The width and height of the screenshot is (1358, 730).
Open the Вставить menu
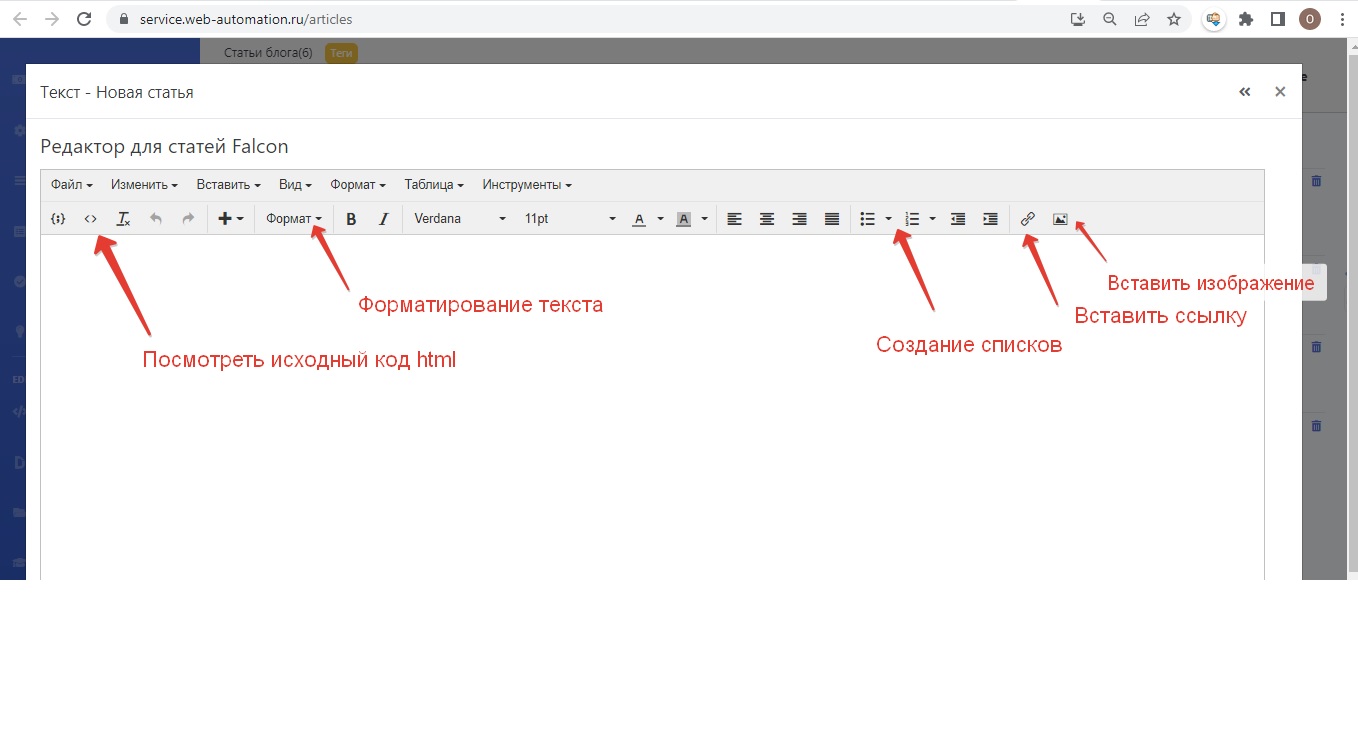click(228, 185)
